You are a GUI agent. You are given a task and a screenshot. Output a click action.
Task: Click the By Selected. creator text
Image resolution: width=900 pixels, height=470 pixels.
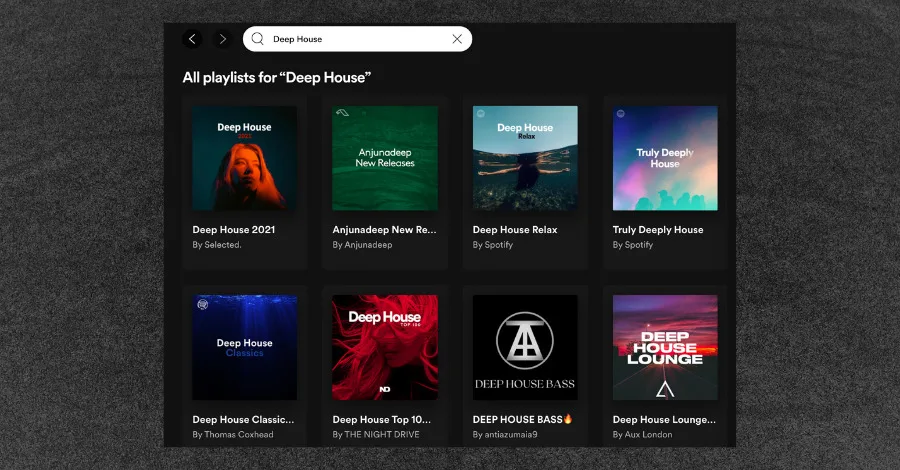(217, 244)
